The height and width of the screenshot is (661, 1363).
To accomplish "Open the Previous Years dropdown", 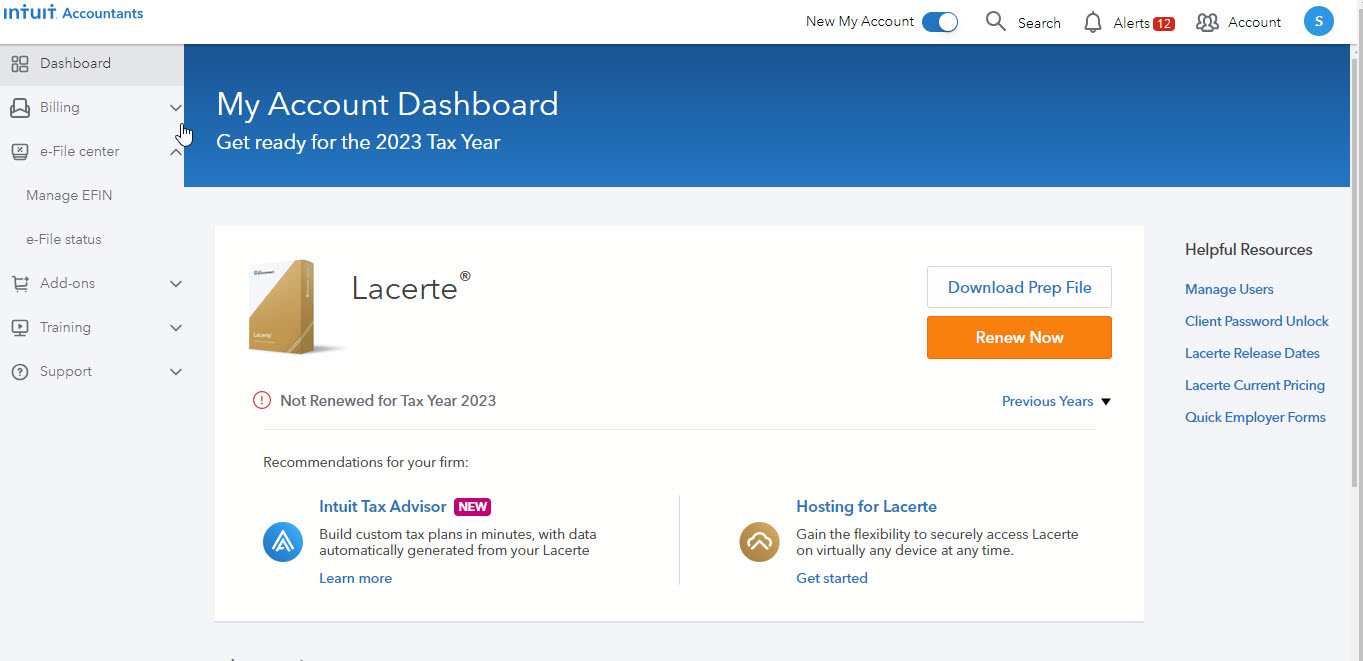I will (1055, 400).
